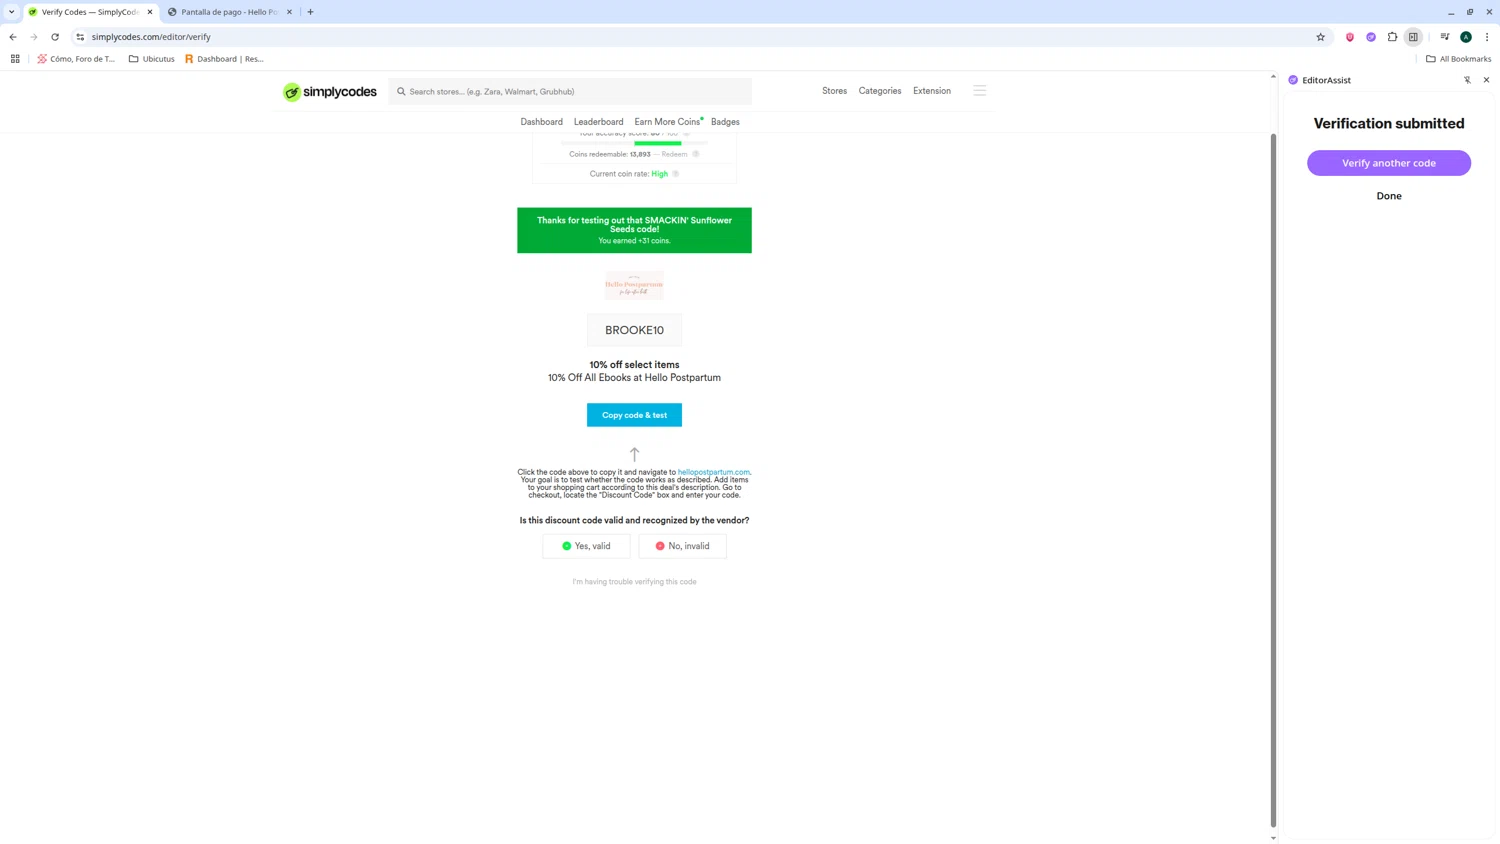Open Earn More Coins tab
This screenshot has height=844, width=1500.
tap(667, 122)
